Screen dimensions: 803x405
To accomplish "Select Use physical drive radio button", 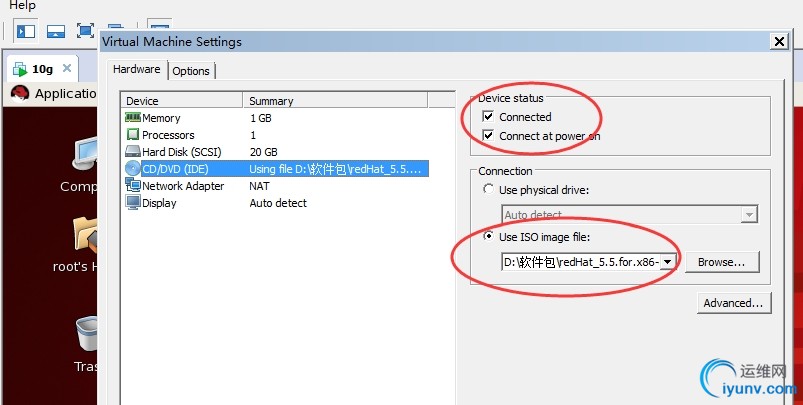I will [488, 190].
